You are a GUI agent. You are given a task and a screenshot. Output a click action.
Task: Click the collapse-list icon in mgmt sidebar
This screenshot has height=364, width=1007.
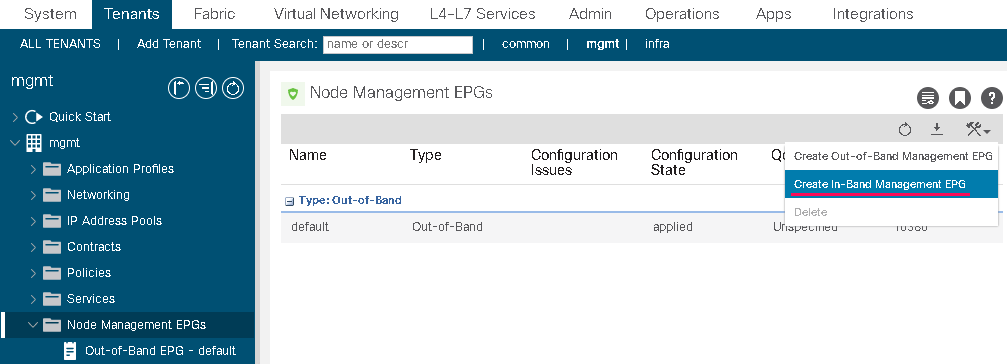click(206, 88)
